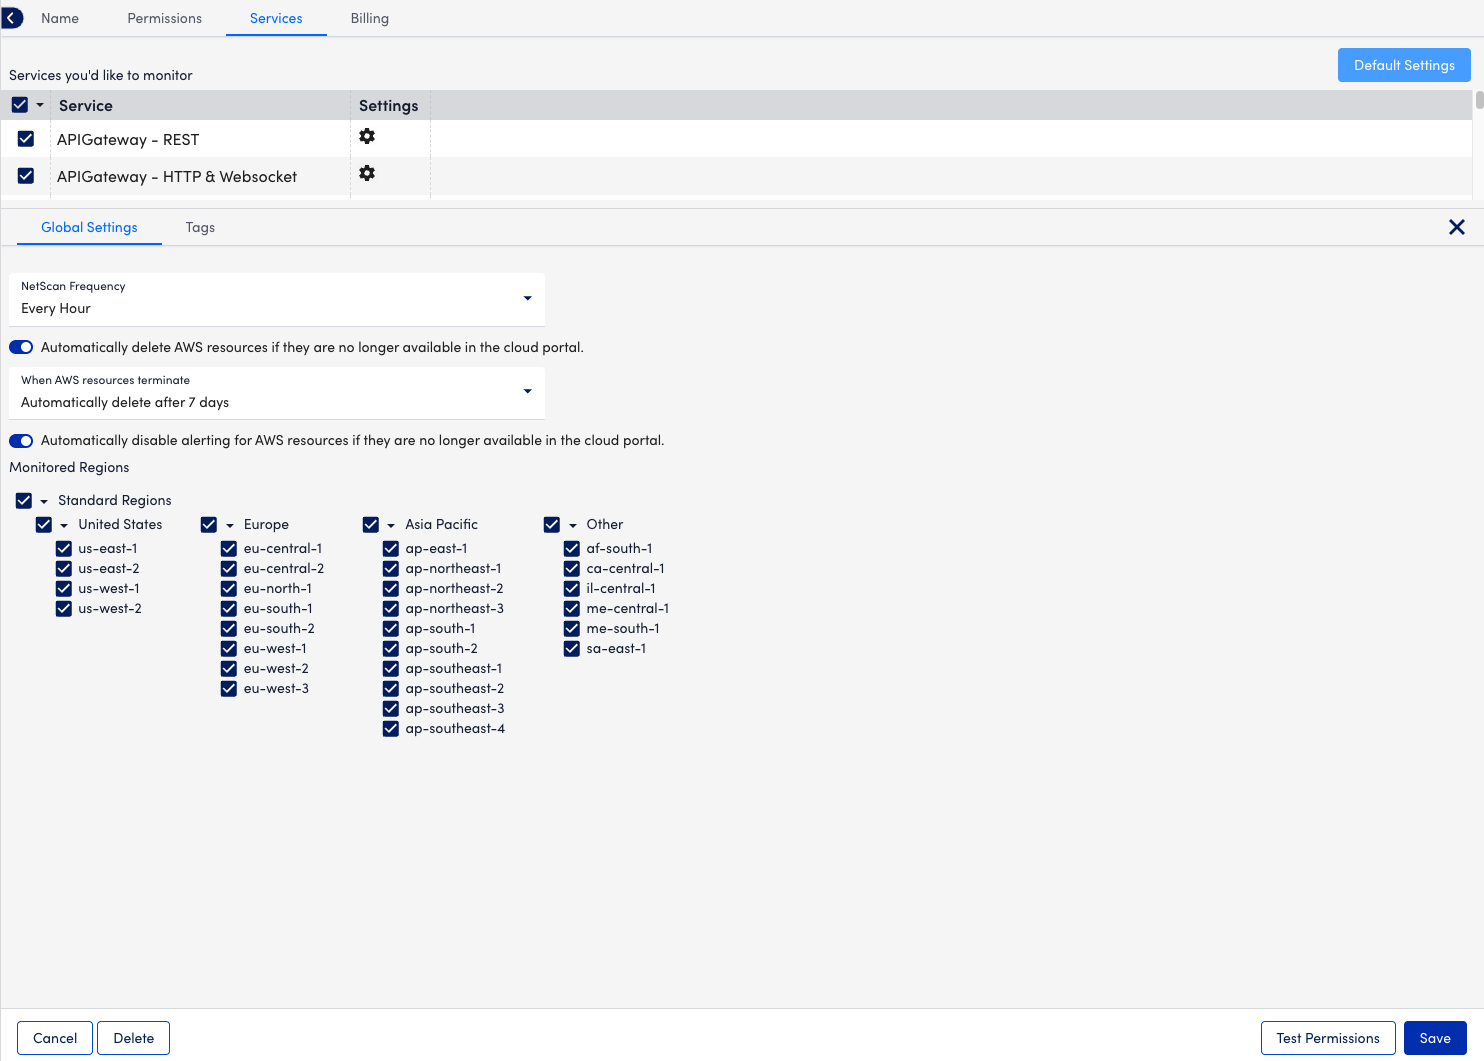Uncheck the Europe group checkbox
The width and height of the screenshot is (1484, 1061).
coord(209,524)
